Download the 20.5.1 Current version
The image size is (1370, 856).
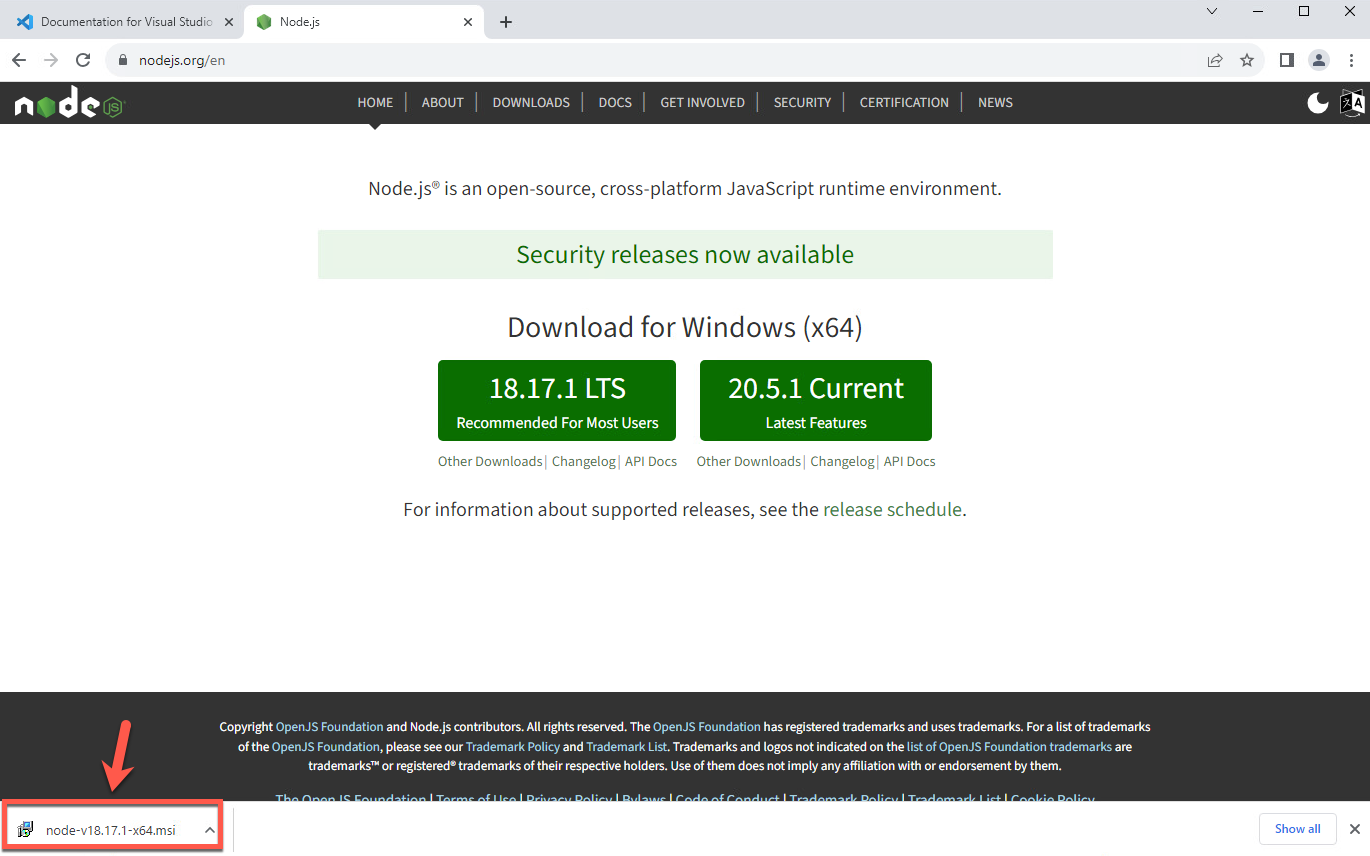tap(815, 400)
